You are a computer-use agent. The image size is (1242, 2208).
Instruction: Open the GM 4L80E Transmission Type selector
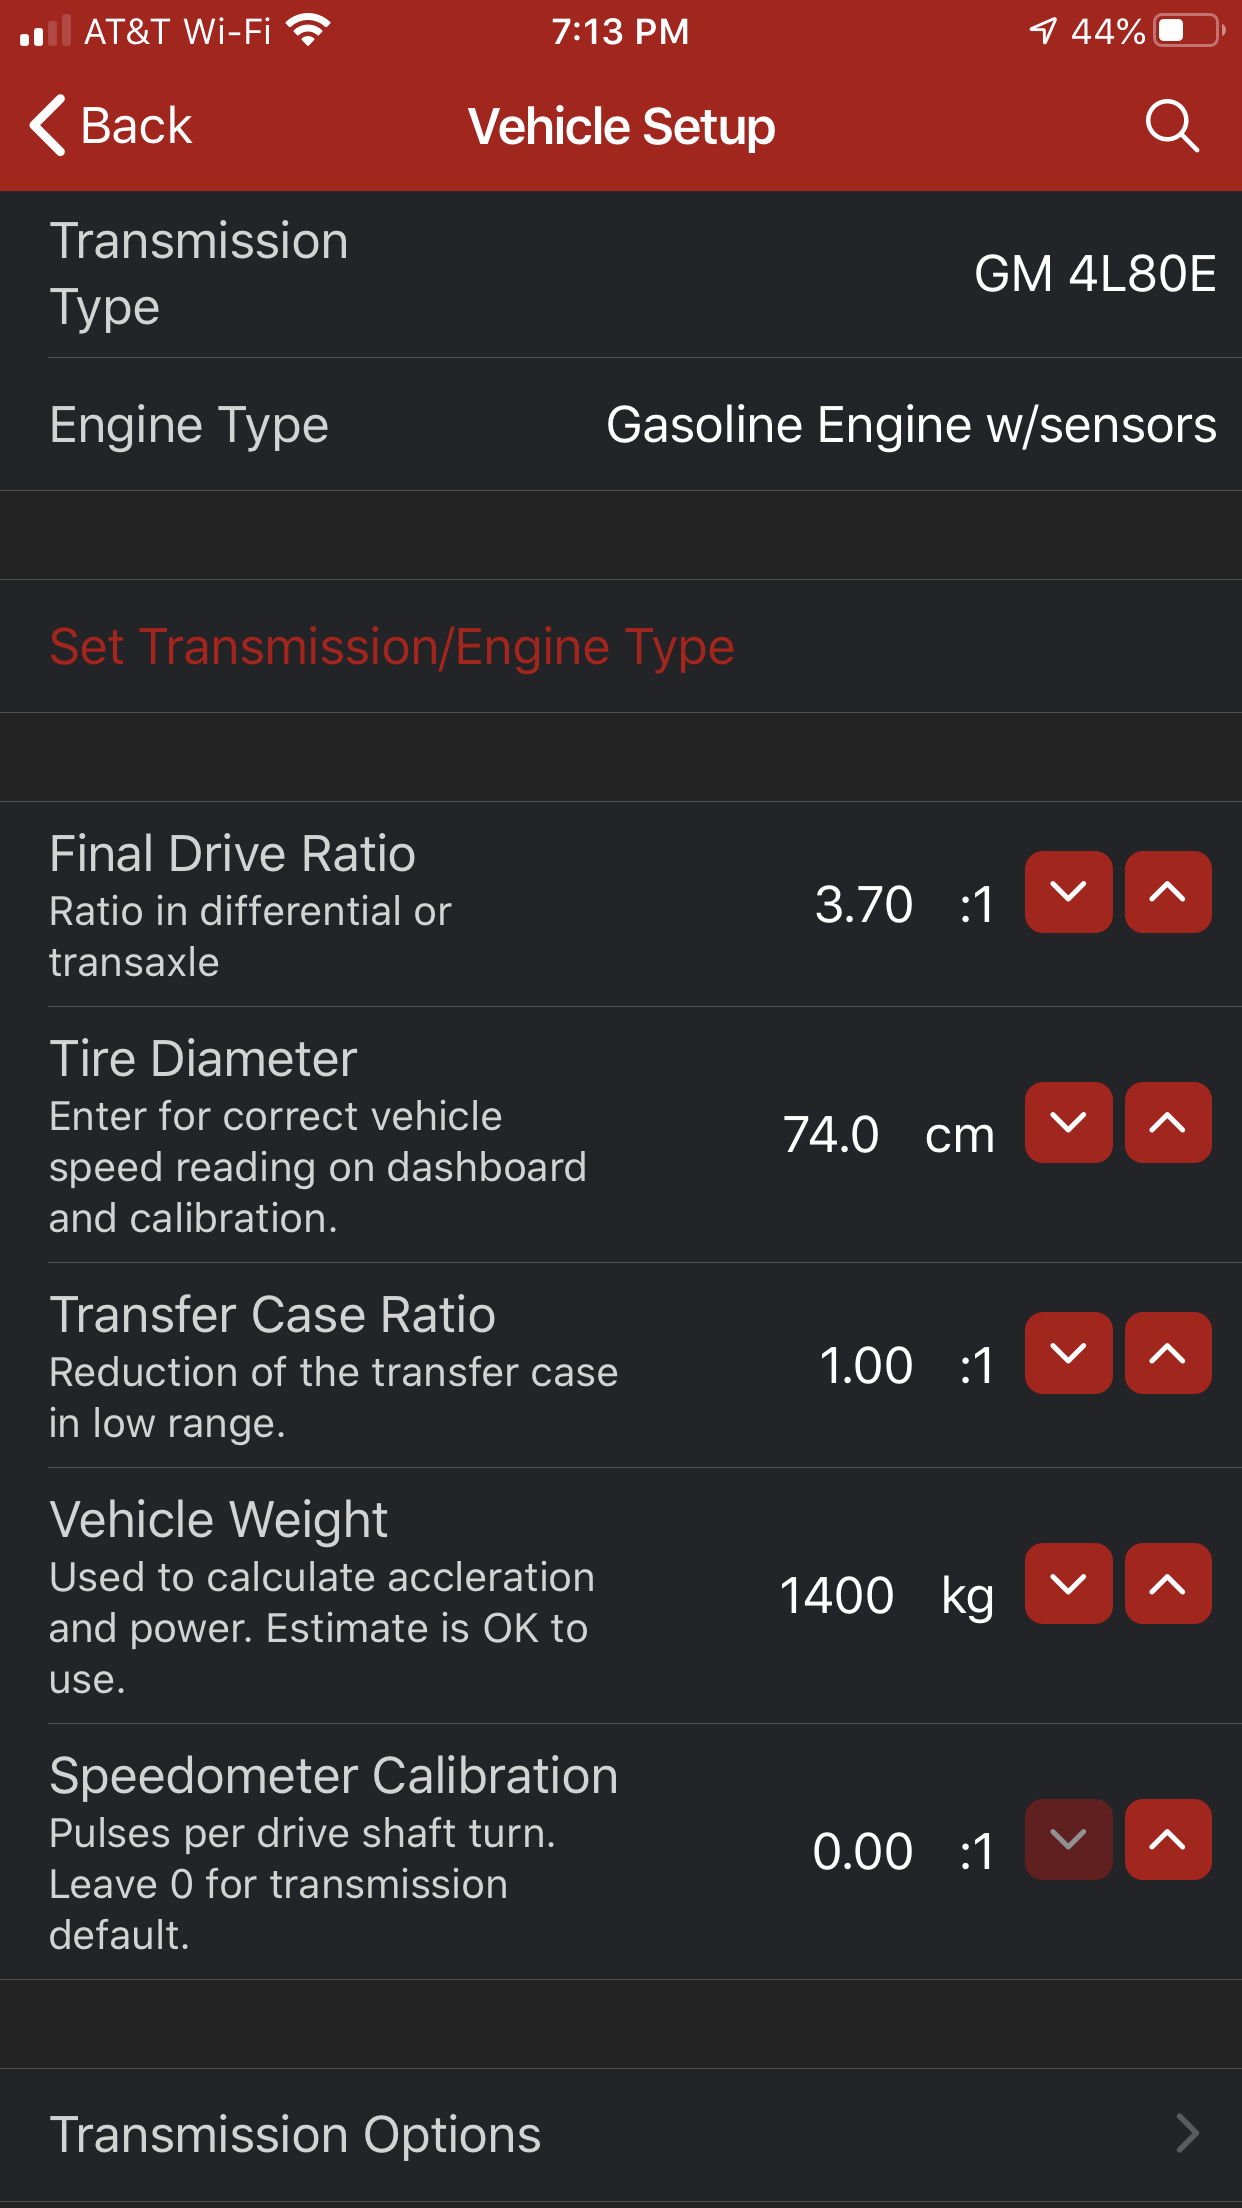tap(1094, 273)
